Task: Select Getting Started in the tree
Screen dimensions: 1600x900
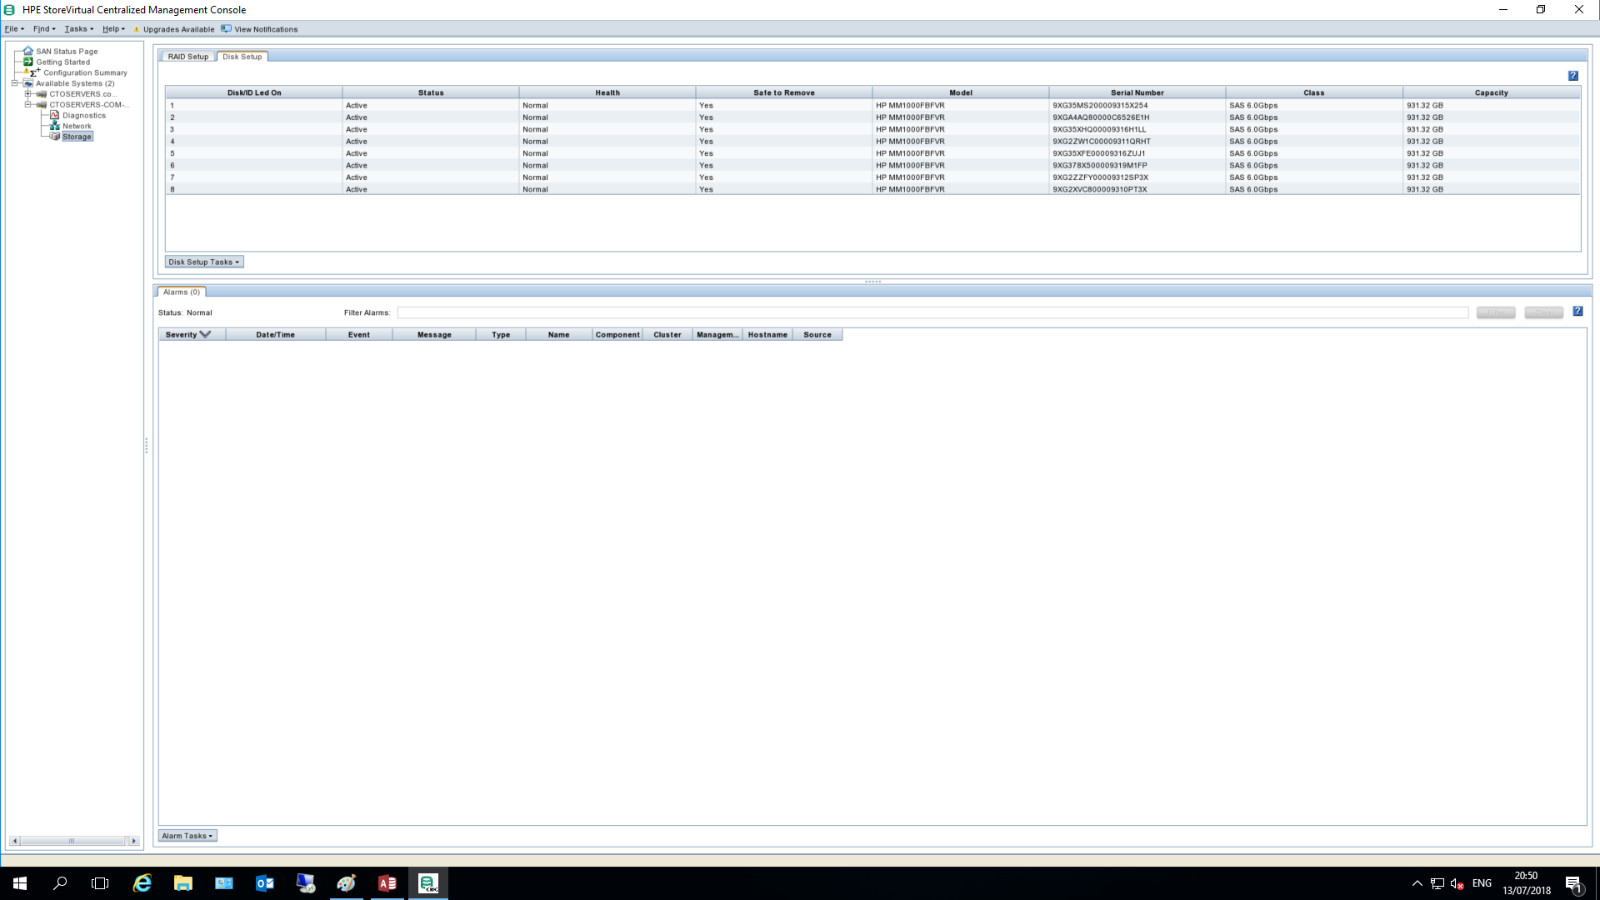Action: click(63, 62)
